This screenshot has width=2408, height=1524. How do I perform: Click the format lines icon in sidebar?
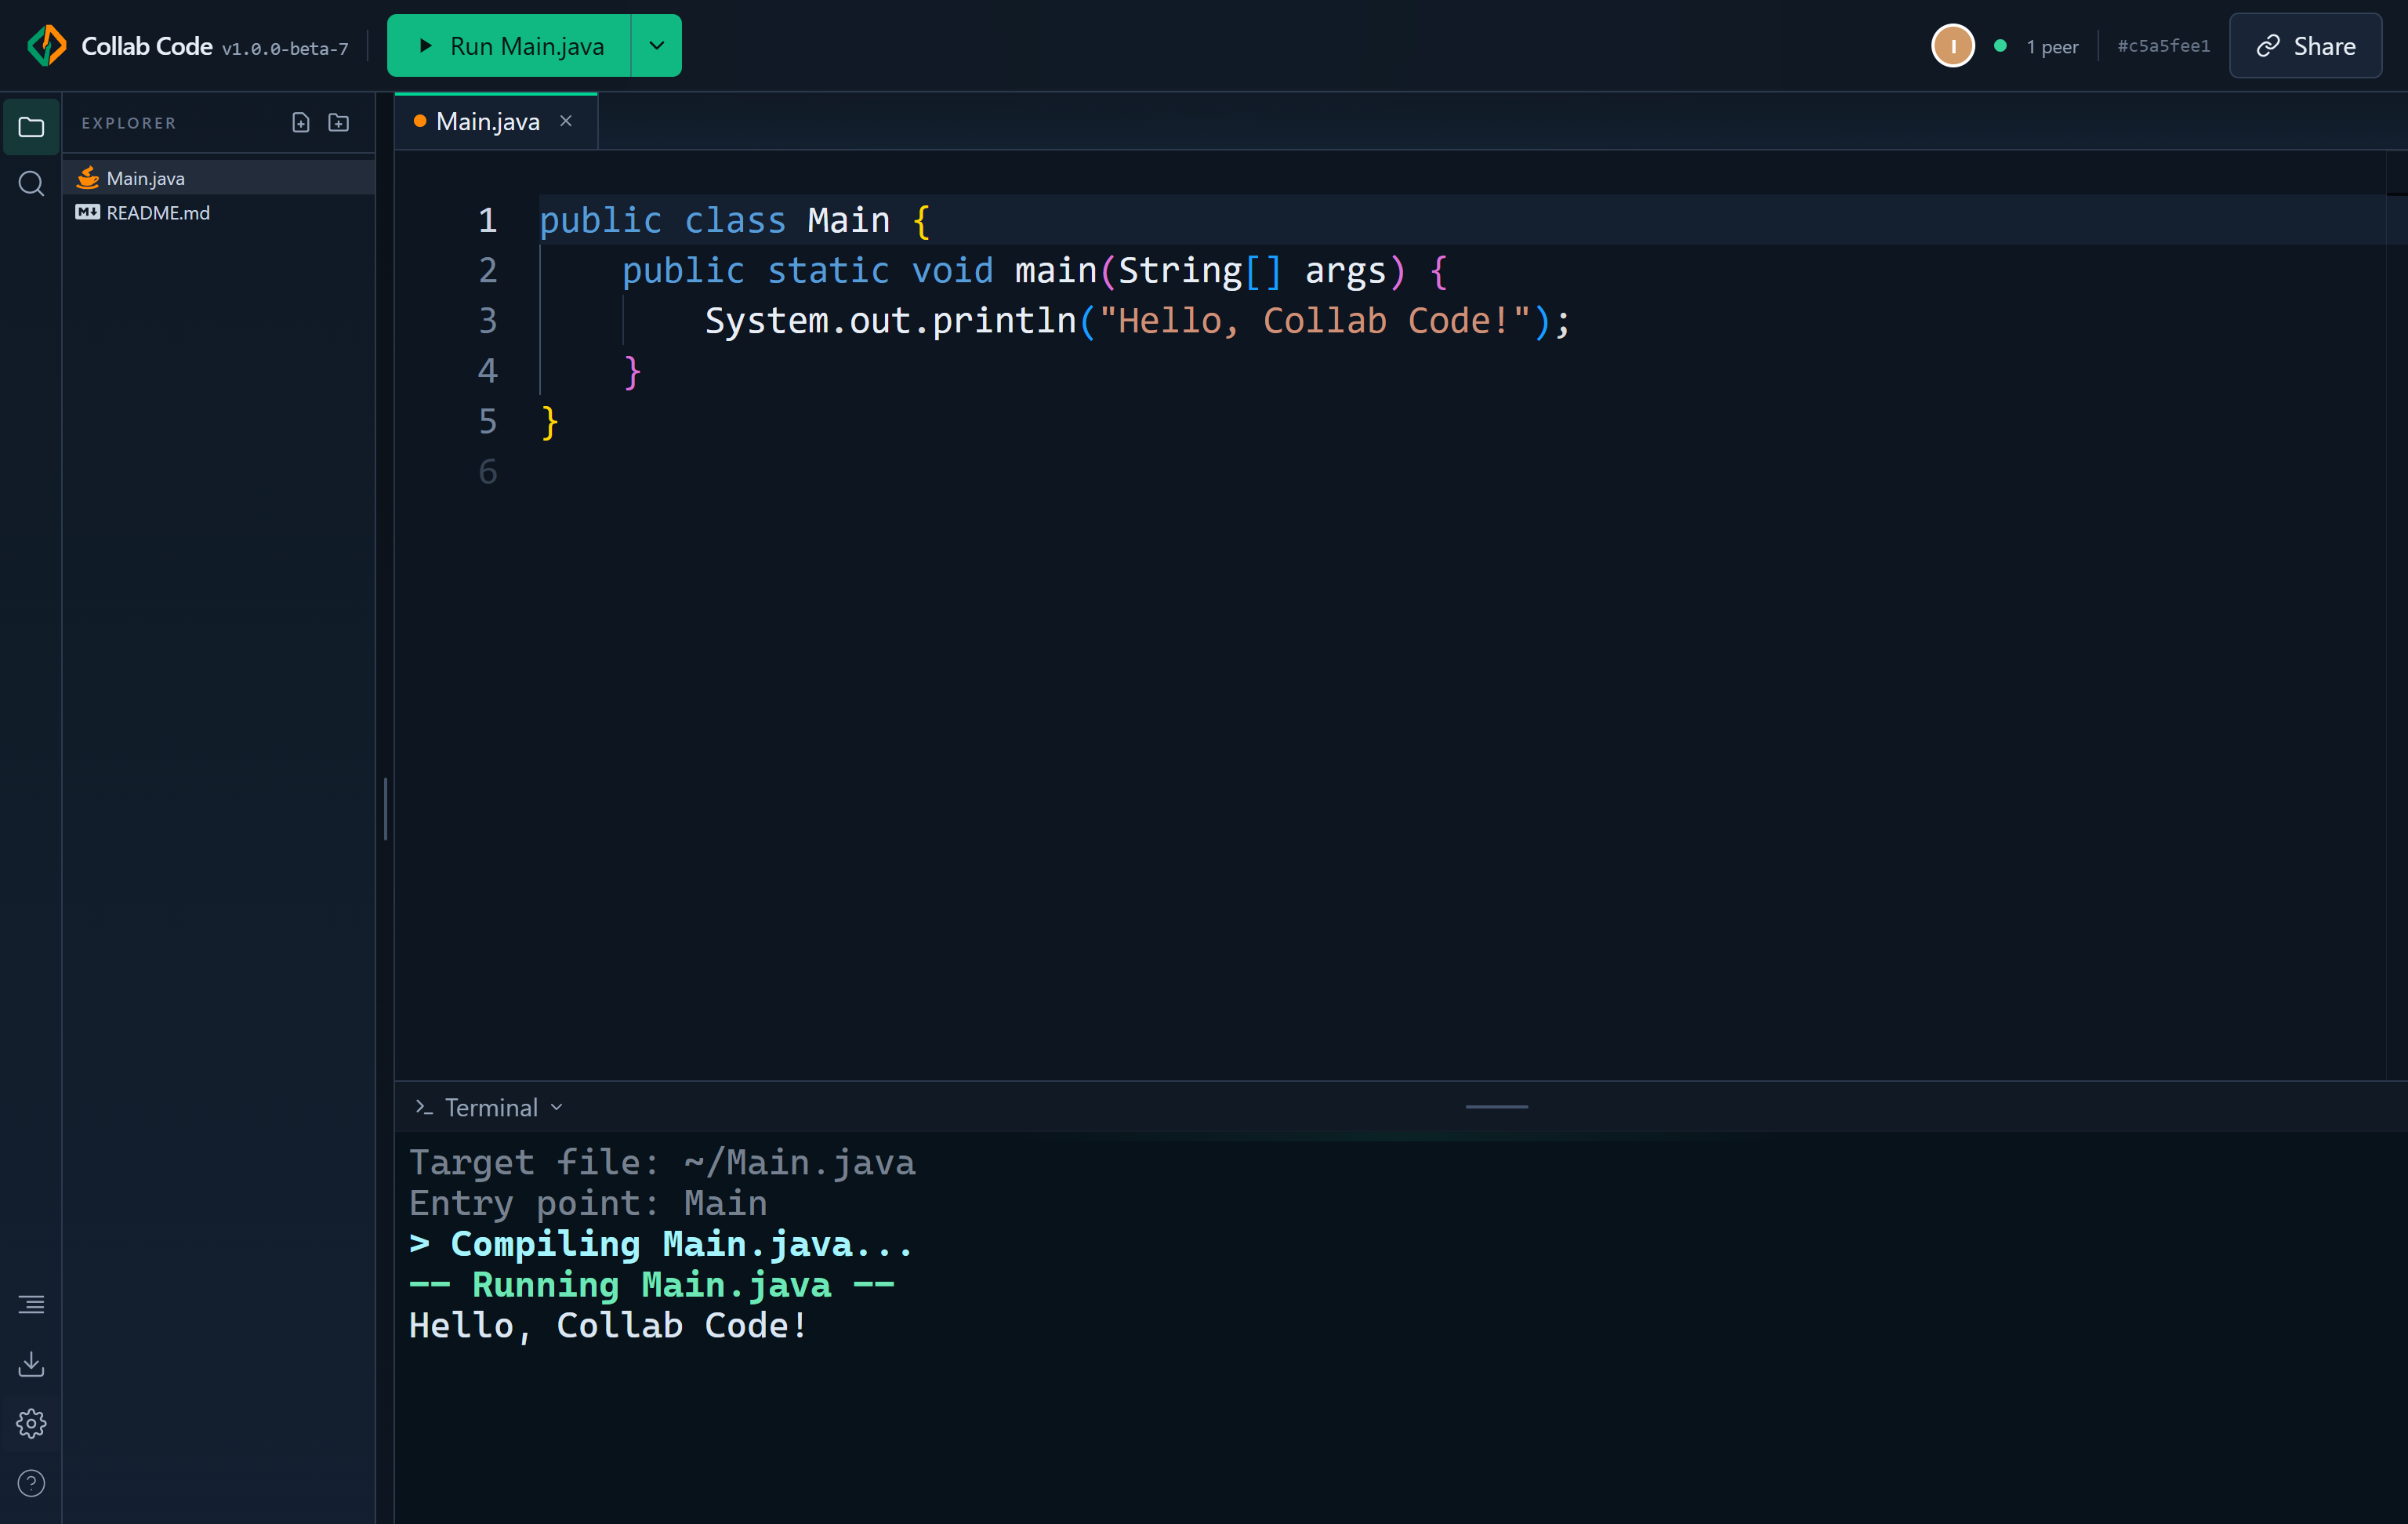click(x=31, y=1304)
